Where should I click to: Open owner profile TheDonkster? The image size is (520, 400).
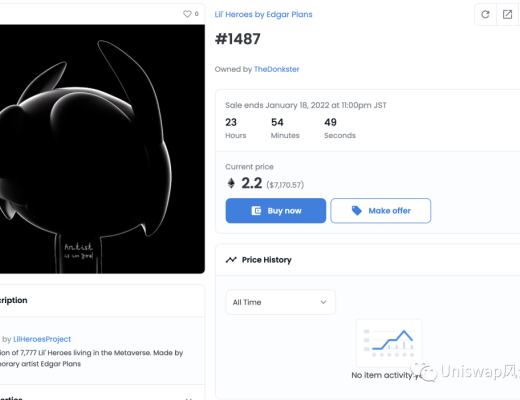pos(277,69)
